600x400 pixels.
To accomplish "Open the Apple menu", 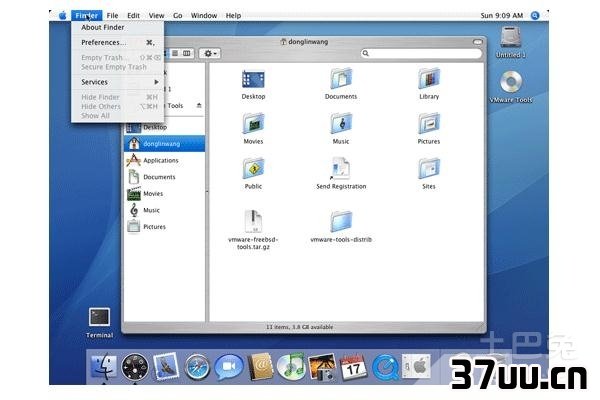I will click(x=62, y=16).
